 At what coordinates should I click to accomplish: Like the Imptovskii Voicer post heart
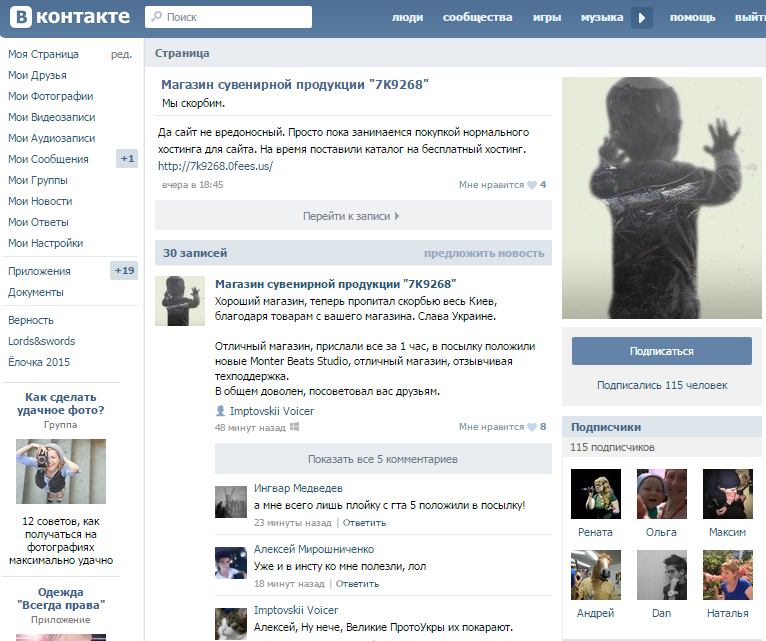pyautogui.click(x=532, y=427)
